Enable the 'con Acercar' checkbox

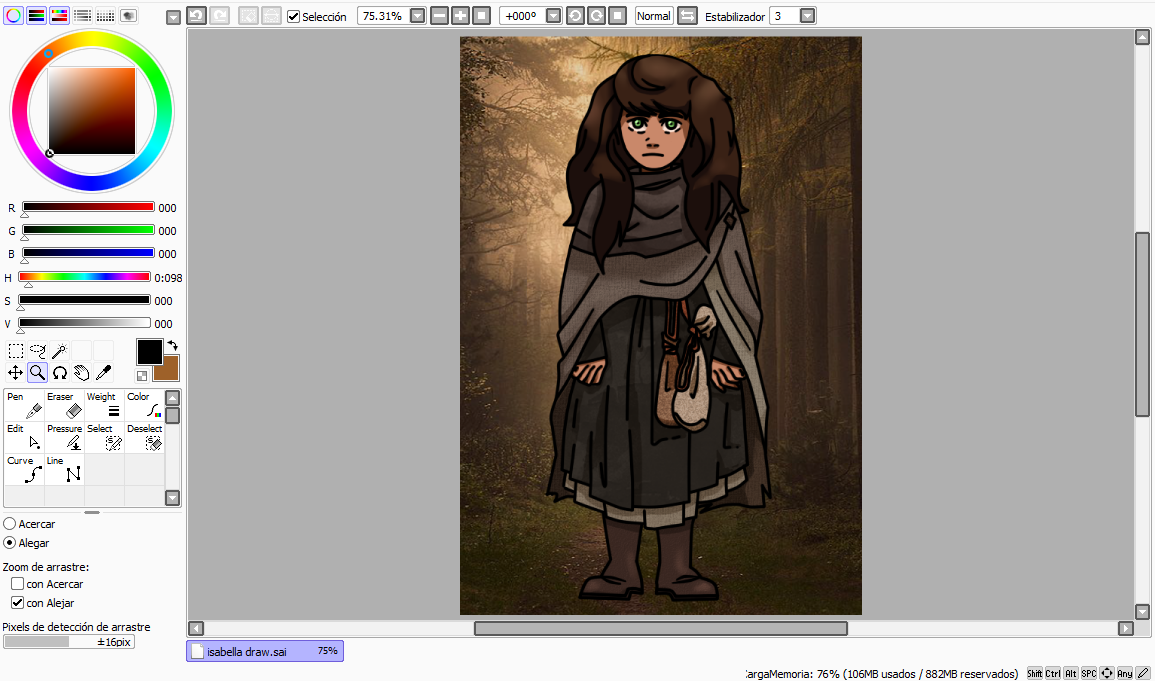click(x=17, y=584)
